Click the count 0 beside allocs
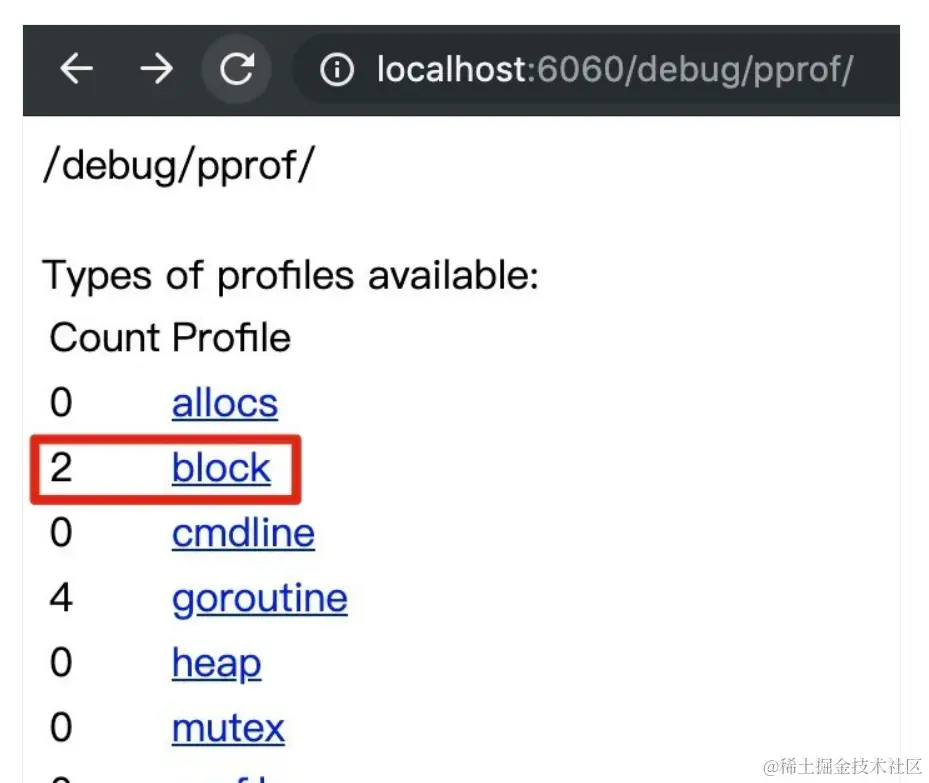The height and width of the screenshot is (783, 929). [x=61, y=403]
